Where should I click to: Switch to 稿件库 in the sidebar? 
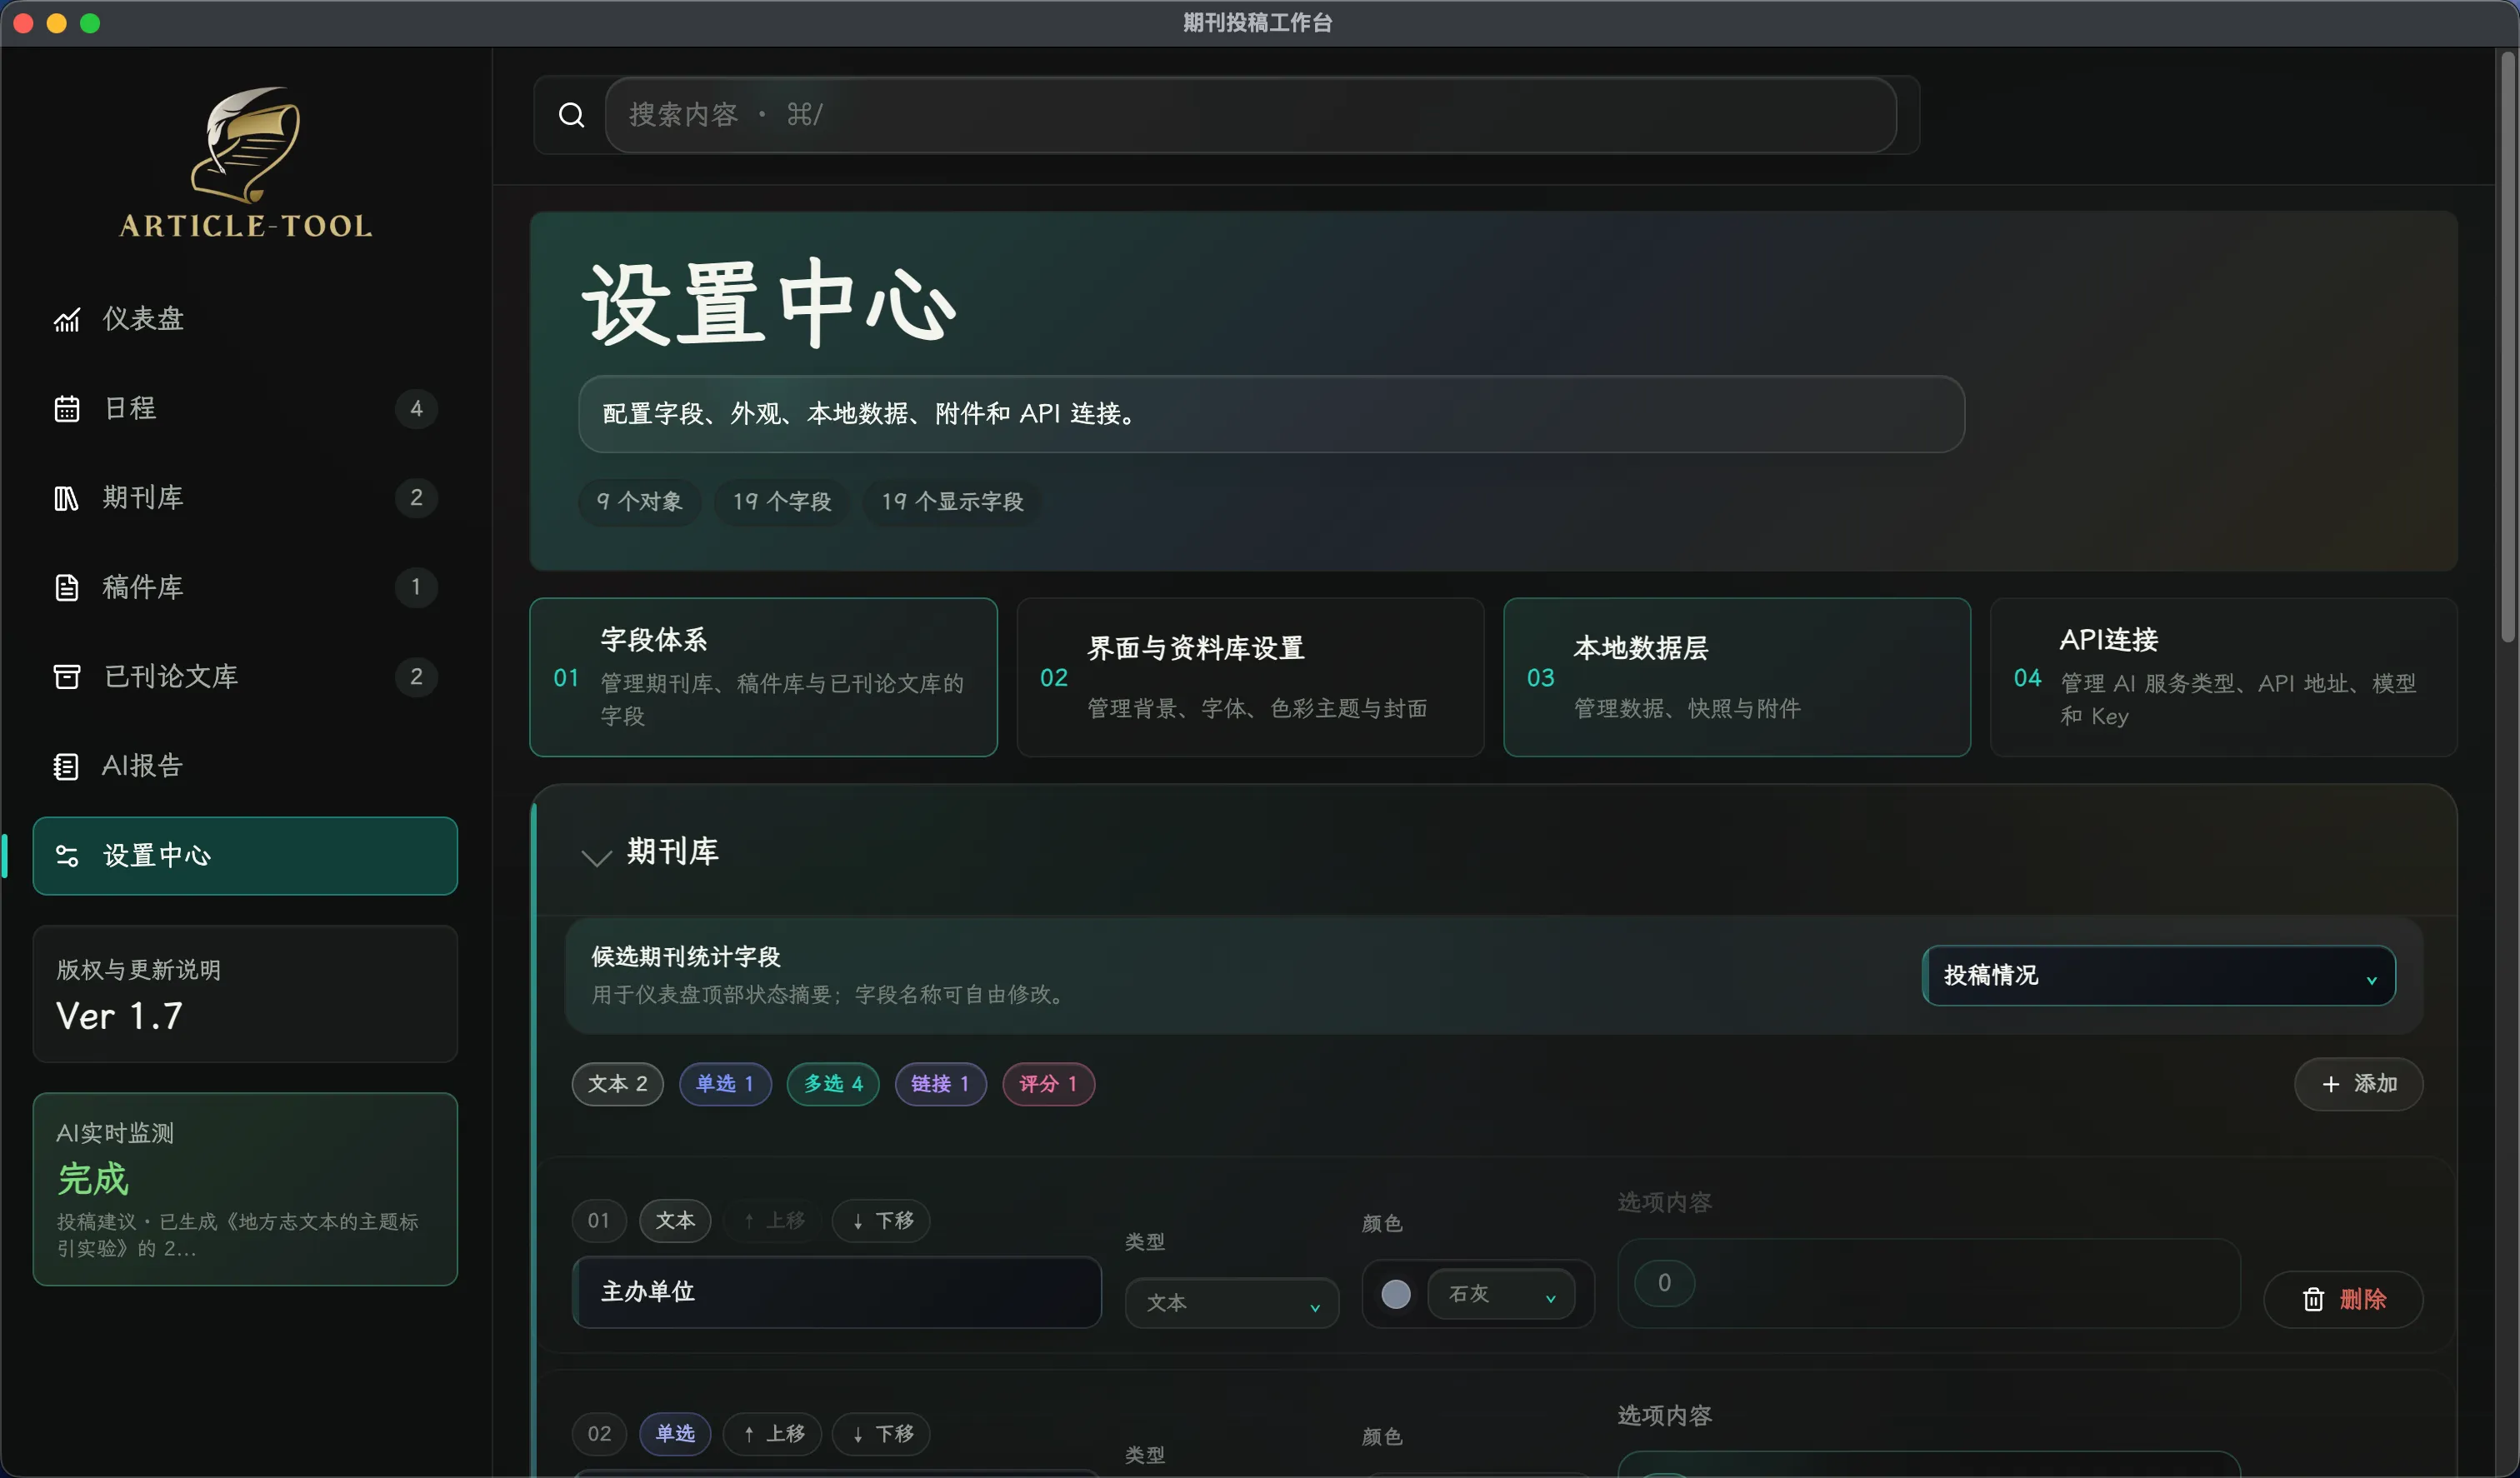[245, 587]
